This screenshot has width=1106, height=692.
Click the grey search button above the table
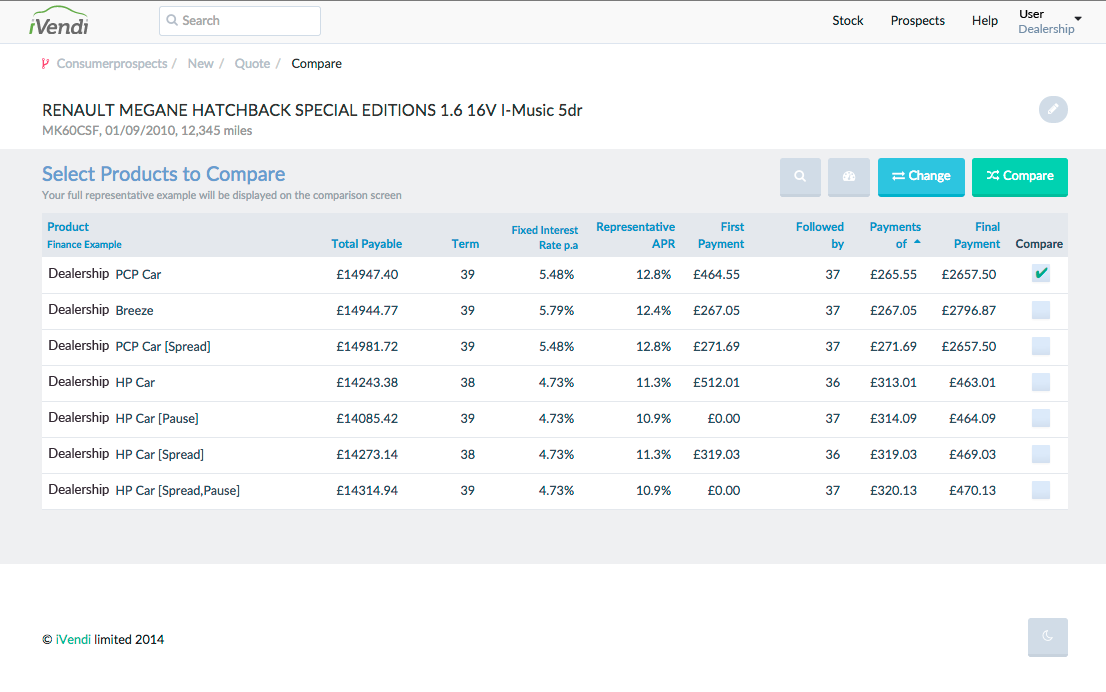[800, 176]
